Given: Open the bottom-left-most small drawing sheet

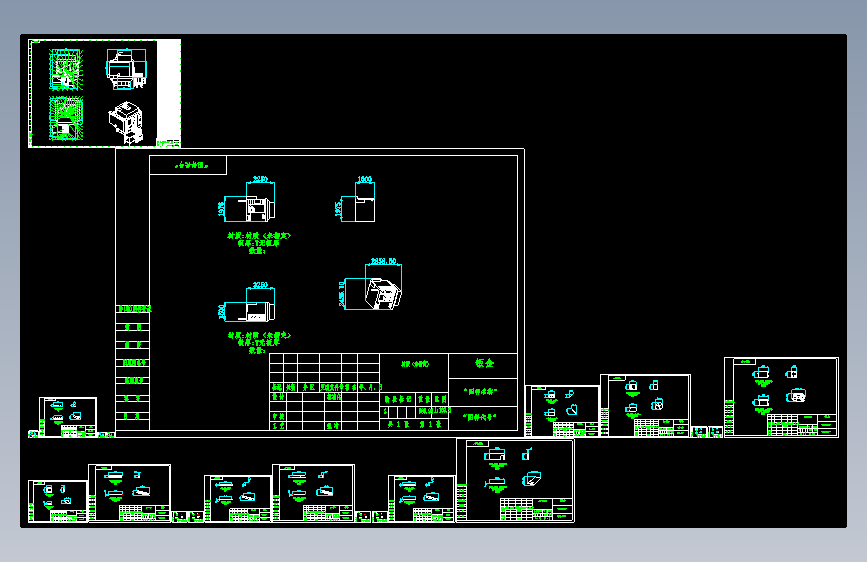Looking at the screenshot, I should pyautogui.click(x=58, y=501).
